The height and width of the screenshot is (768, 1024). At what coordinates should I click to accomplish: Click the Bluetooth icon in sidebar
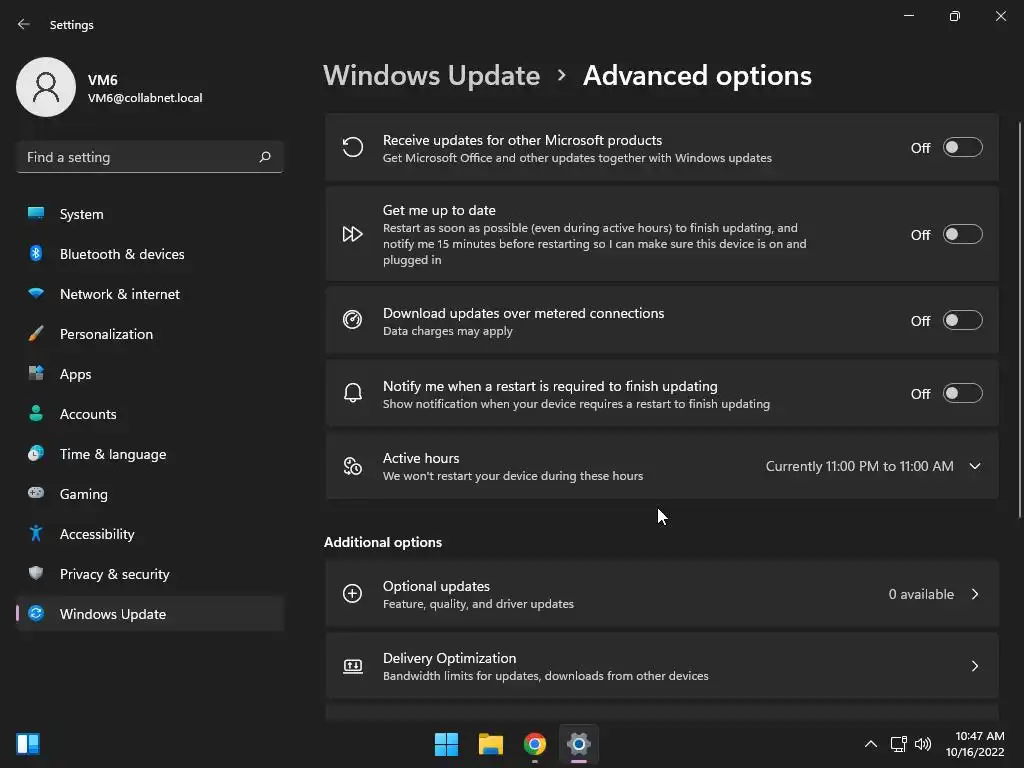(x=36, y=253)
